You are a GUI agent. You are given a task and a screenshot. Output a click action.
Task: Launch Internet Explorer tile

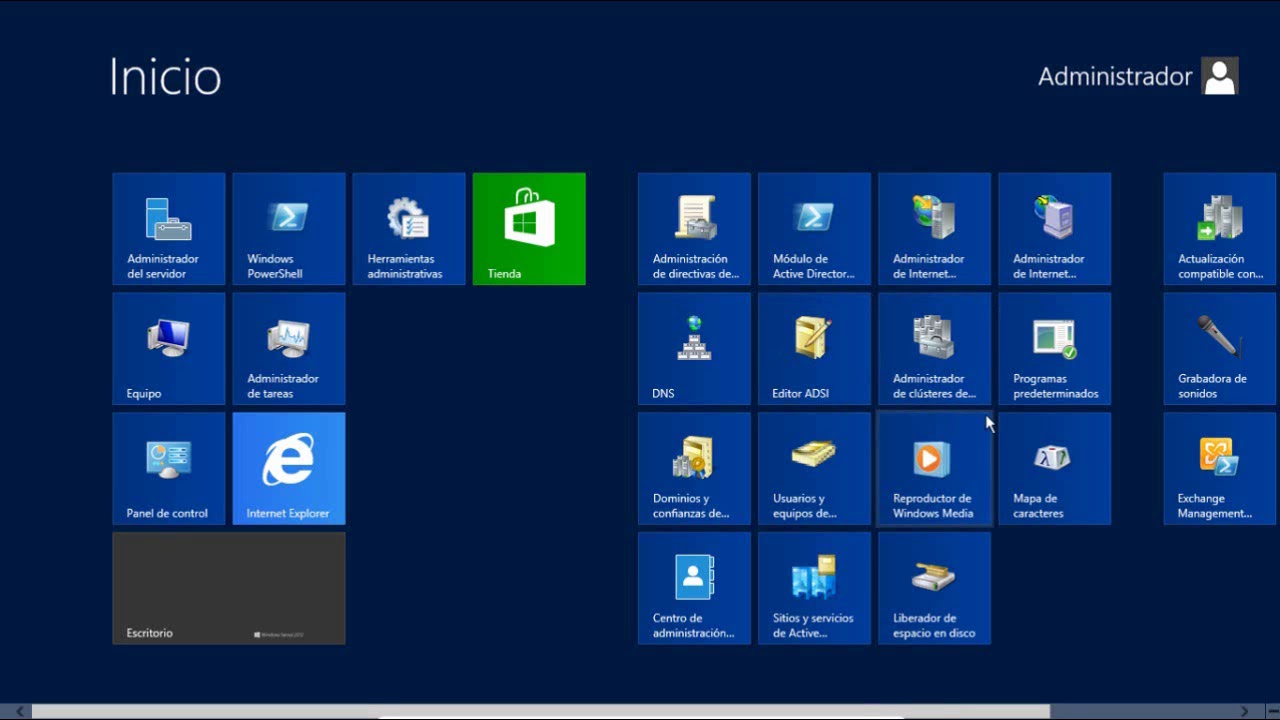[289, 469]
